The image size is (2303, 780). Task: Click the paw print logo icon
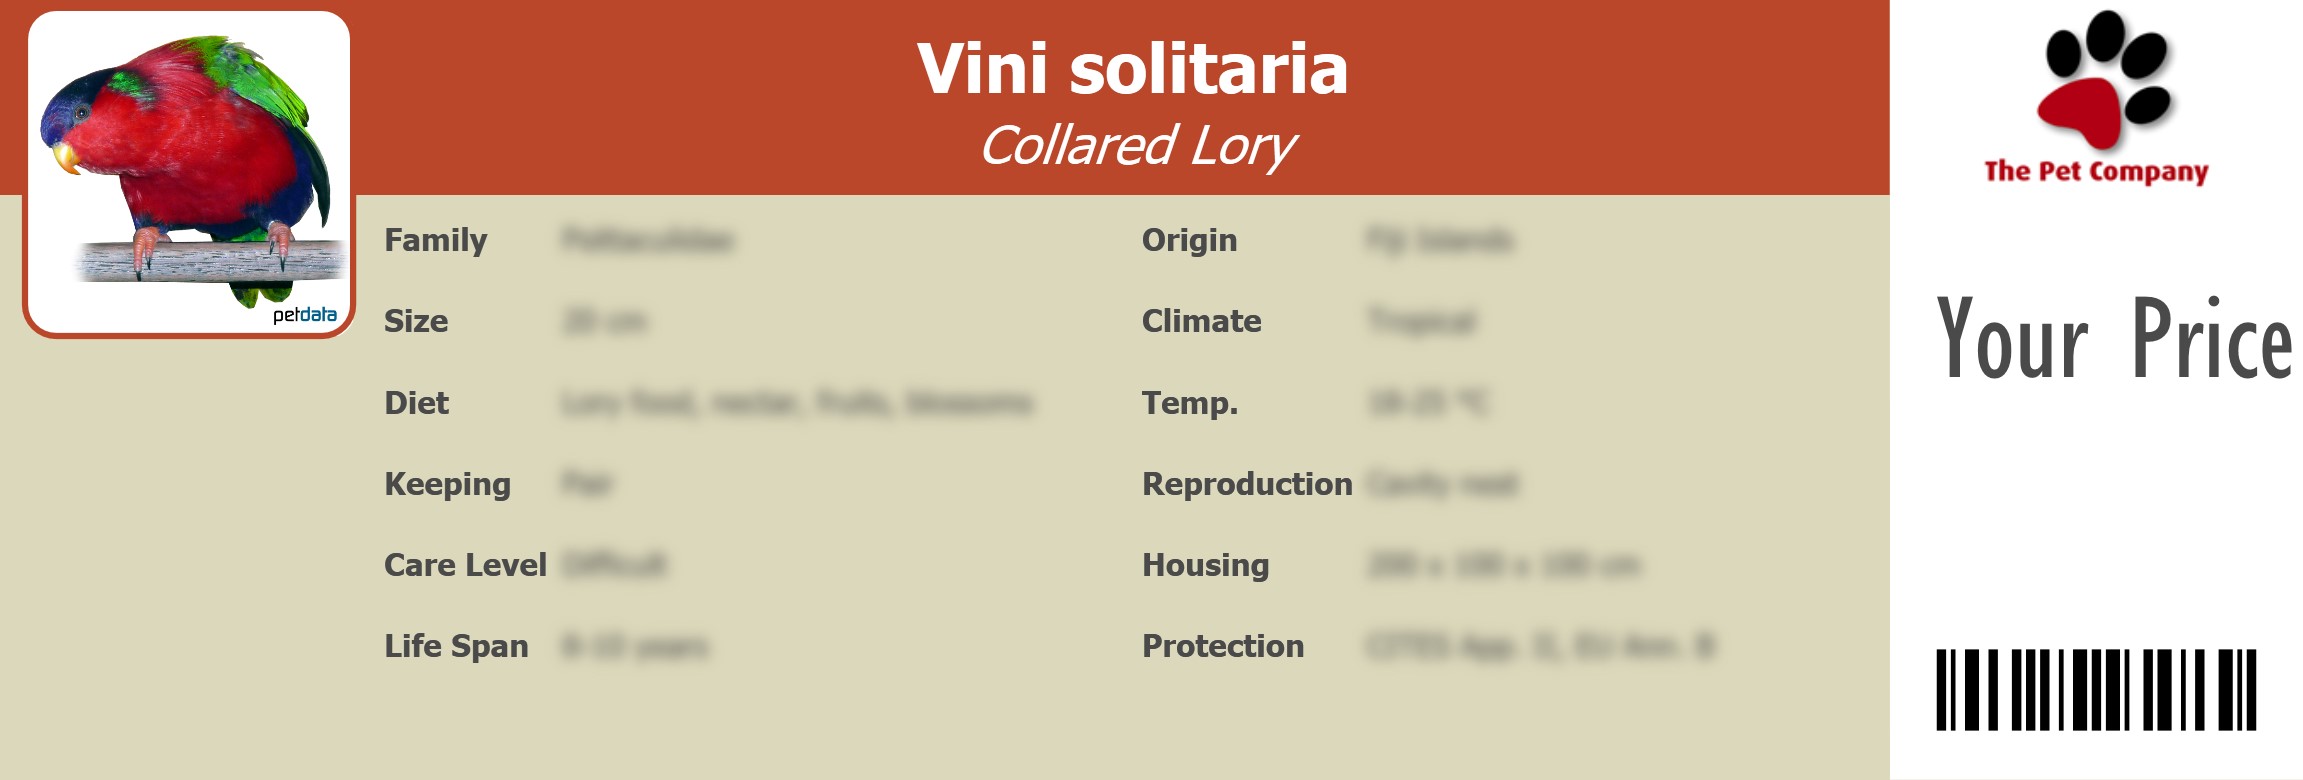(2103, 80)
